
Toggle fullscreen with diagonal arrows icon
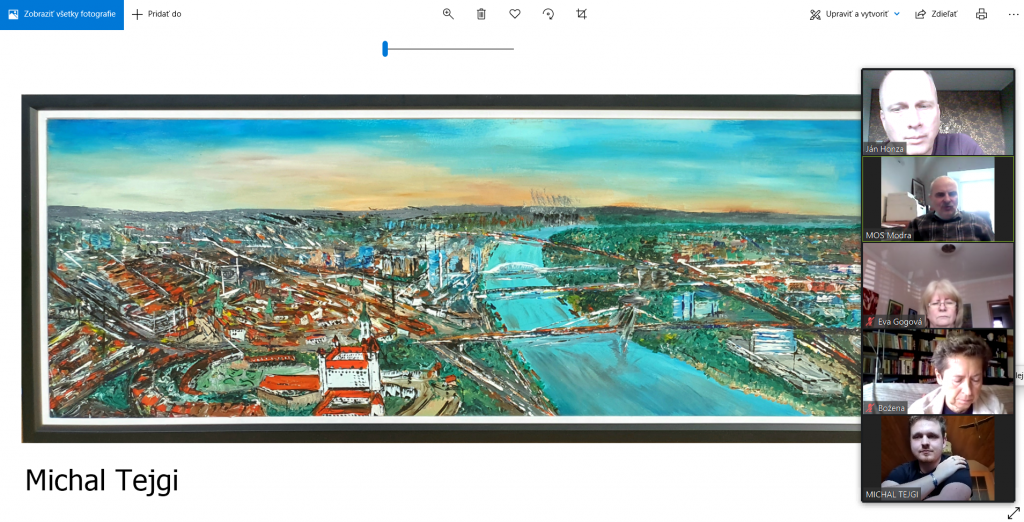(1014, 513)
